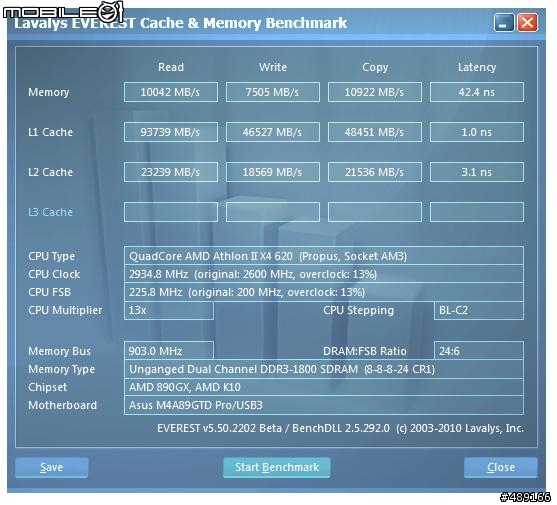The width and height of the screenshot is (557, 505).
Task: Minimize the EVEREST benchmark window
Action: click(x=504, y=23)
